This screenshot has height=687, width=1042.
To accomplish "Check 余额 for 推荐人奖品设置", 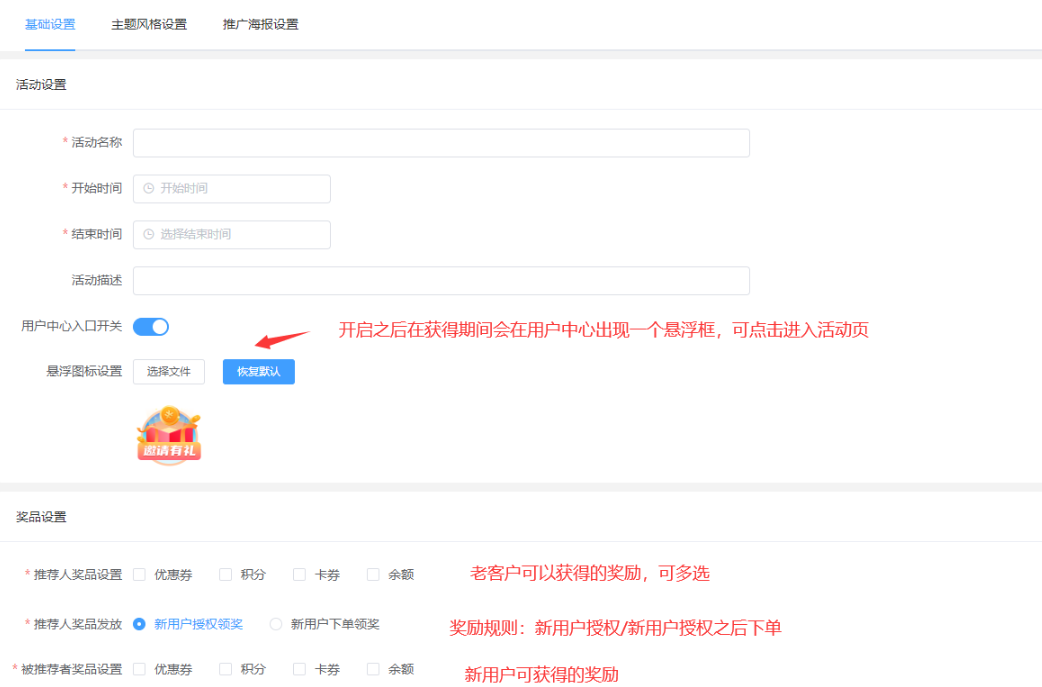I will click(x=373, y=575).
